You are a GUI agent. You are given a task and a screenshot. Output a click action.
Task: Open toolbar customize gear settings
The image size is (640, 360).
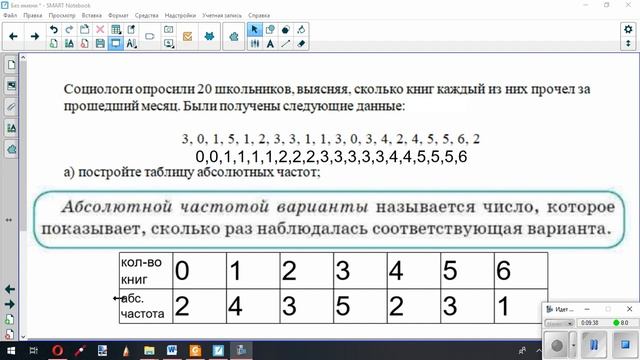tap(628, 29)
